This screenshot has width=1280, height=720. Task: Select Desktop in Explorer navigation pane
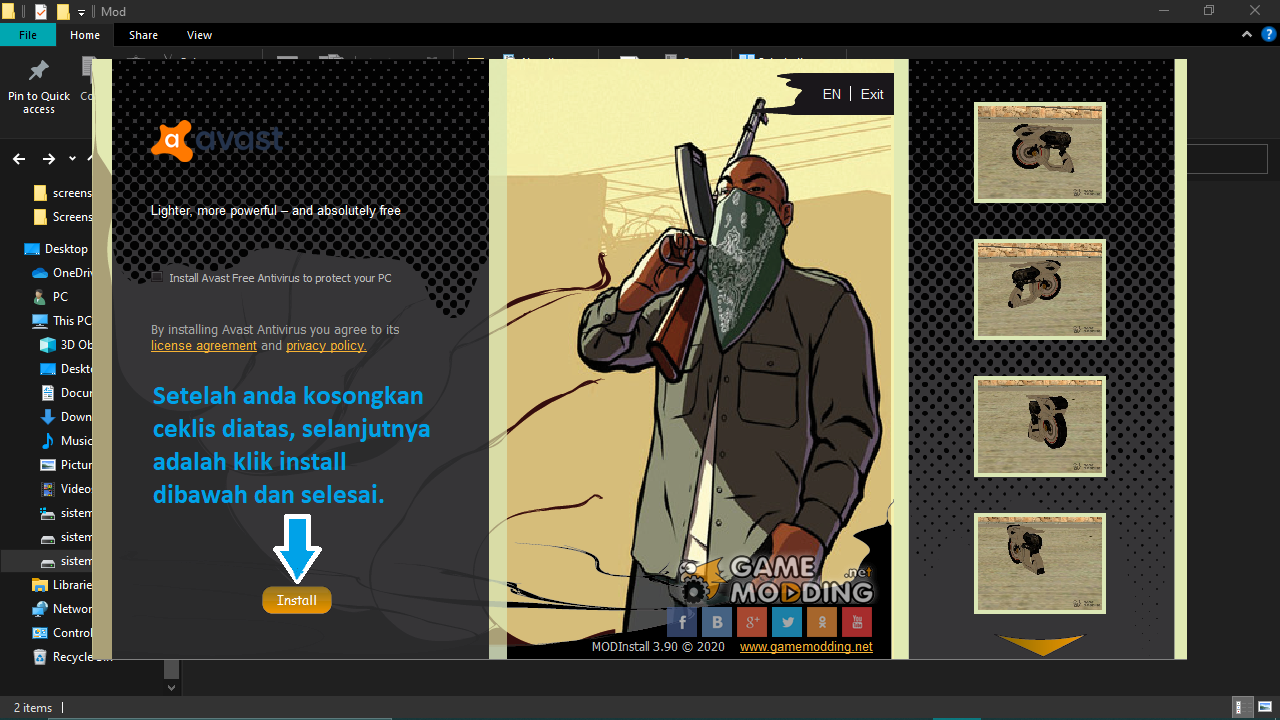pos(57,249)
